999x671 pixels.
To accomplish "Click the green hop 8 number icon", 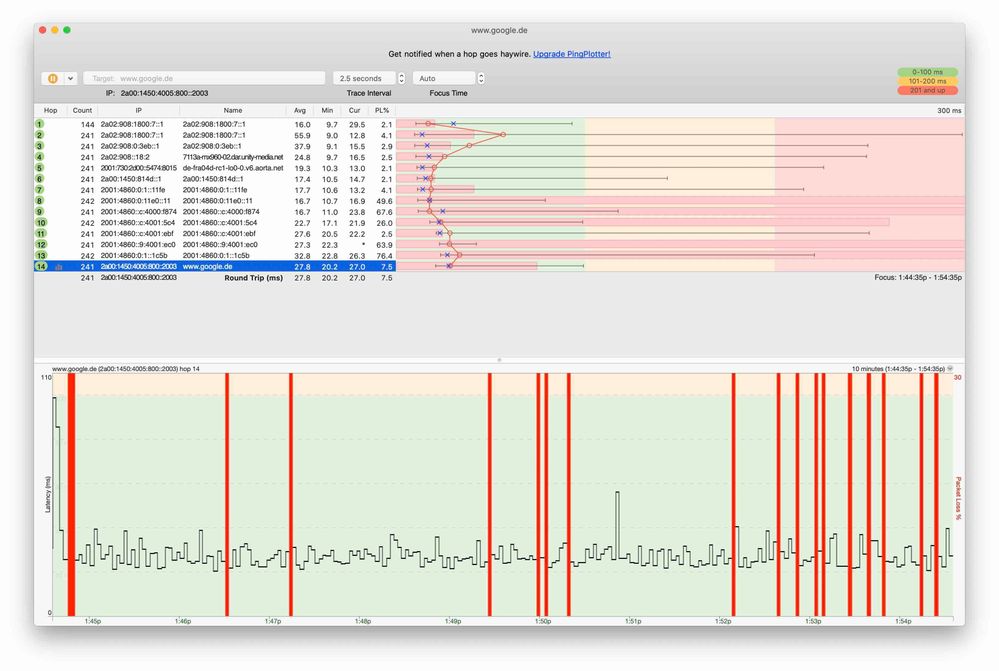I will [40, 201].
